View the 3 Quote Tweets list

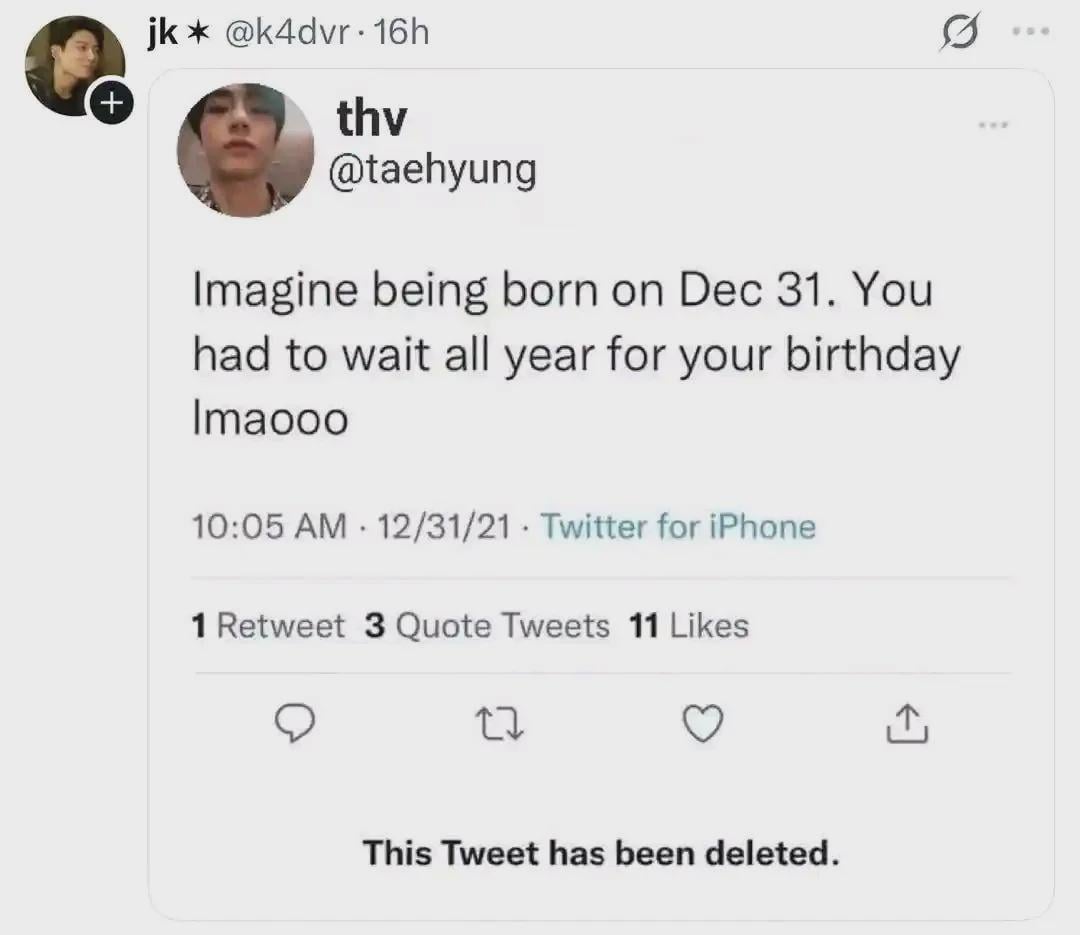click(x=487, y=626)
